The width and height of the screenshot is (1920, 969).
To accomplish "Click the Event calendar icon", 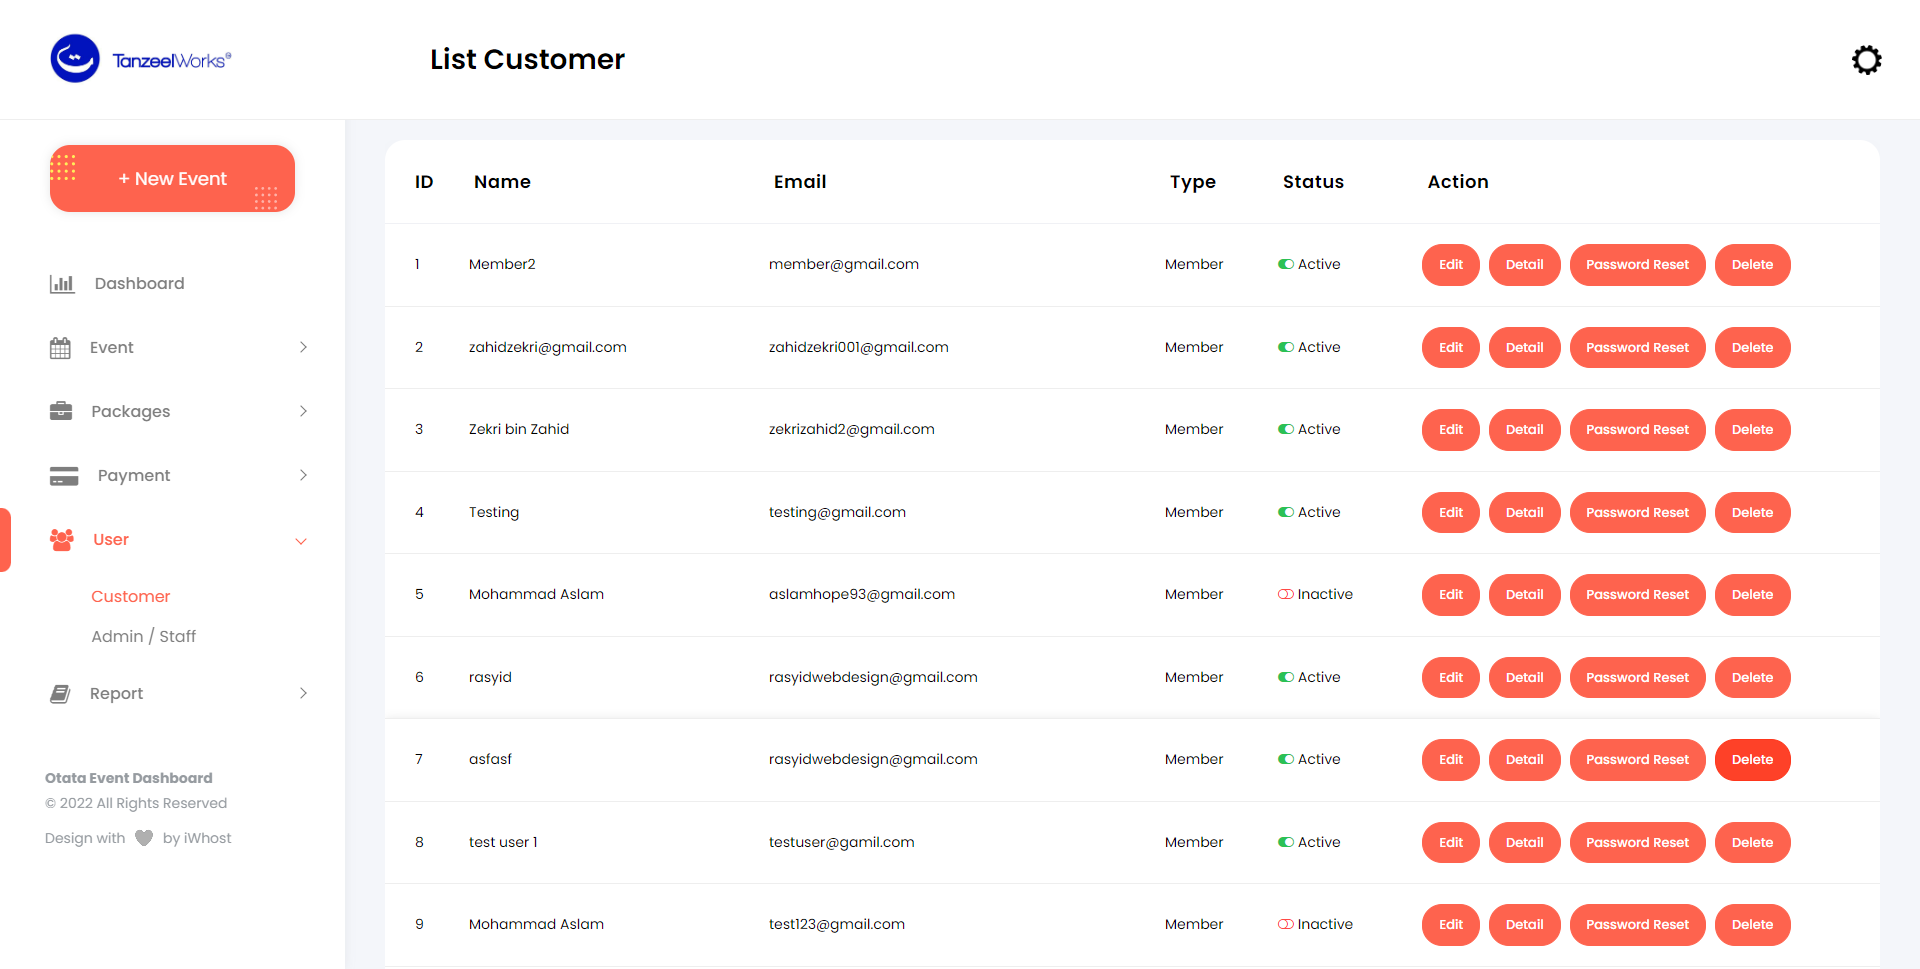I will [x=60, y=348].
